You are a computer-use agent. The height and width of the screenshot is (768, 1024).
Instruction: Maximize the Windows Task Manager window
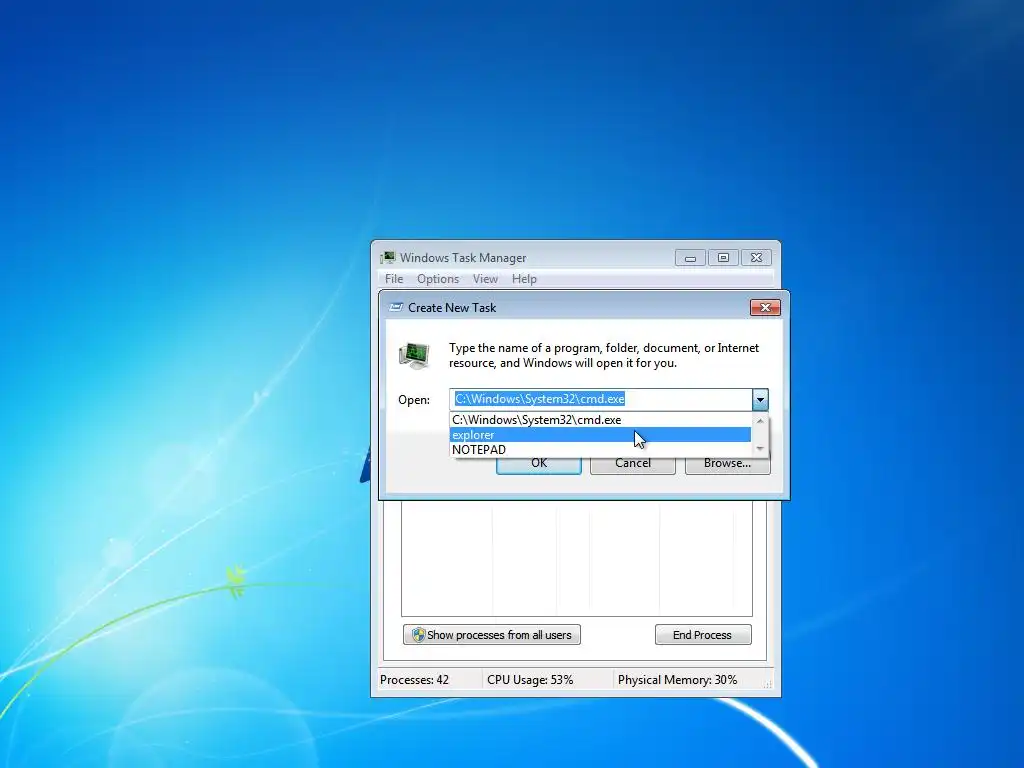coord(723,258)
